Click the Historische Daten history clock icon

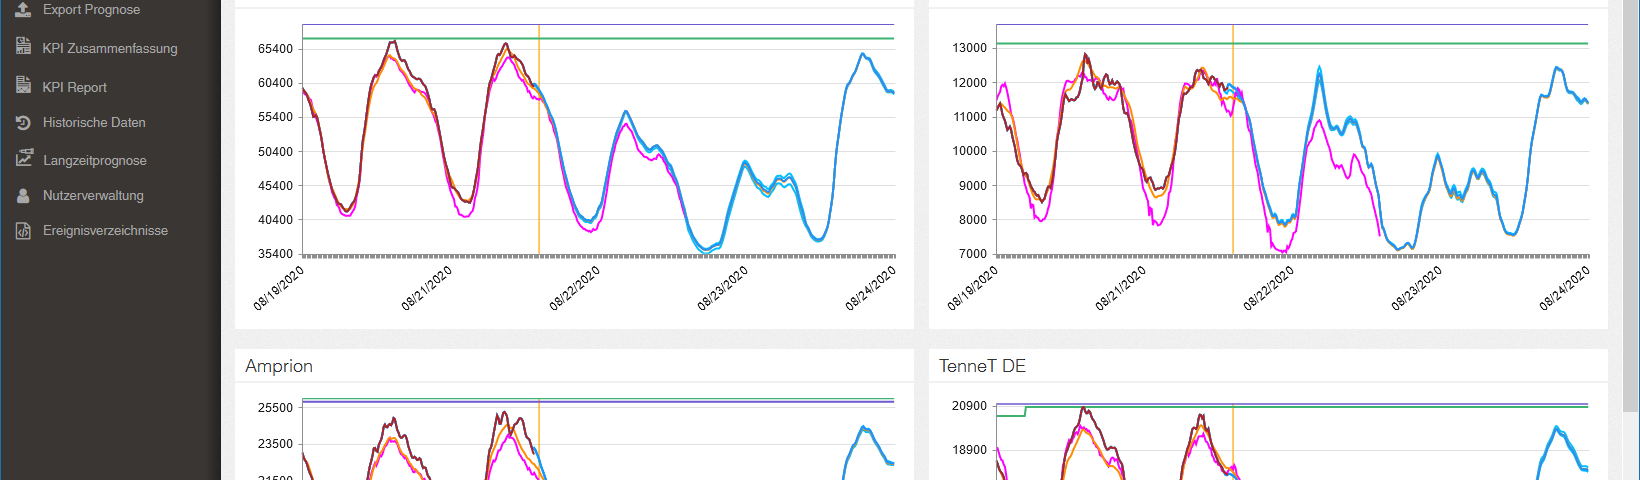[23, 122]
